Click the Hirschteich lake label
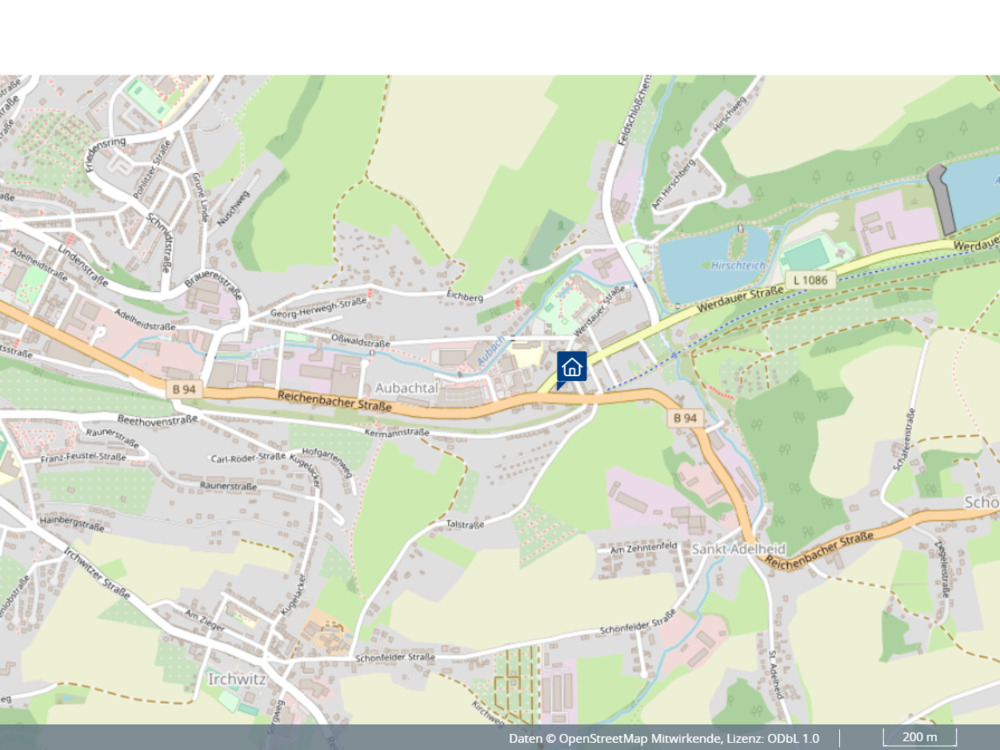Screen dimensions: 1000x750 tap(737, 265)
